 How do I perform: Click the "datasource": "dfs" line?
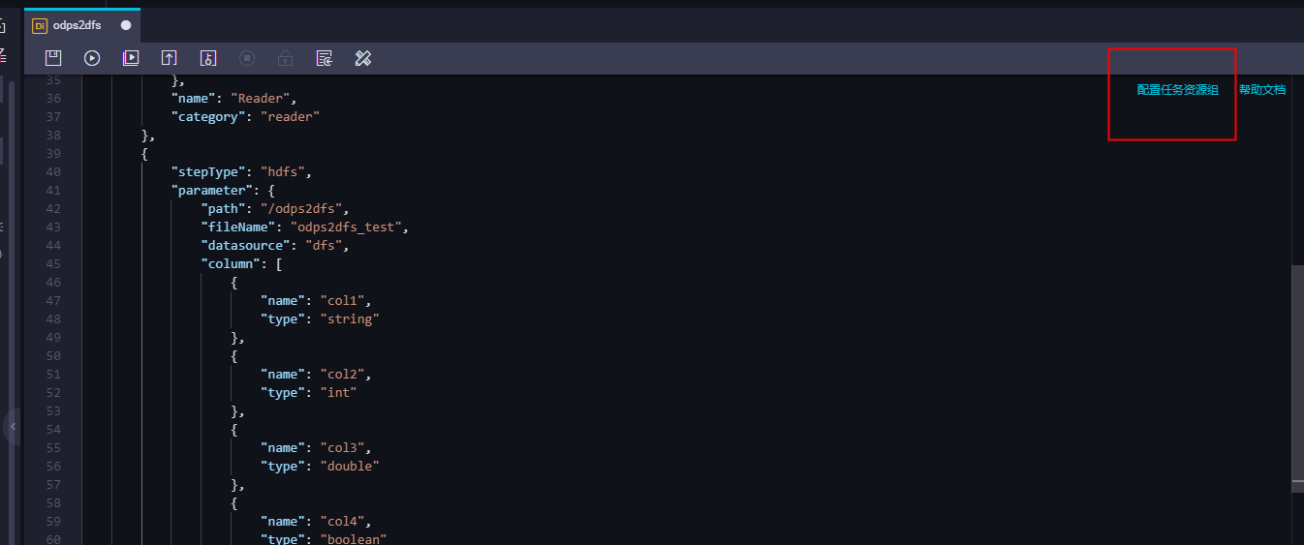[x=275, y=245]
